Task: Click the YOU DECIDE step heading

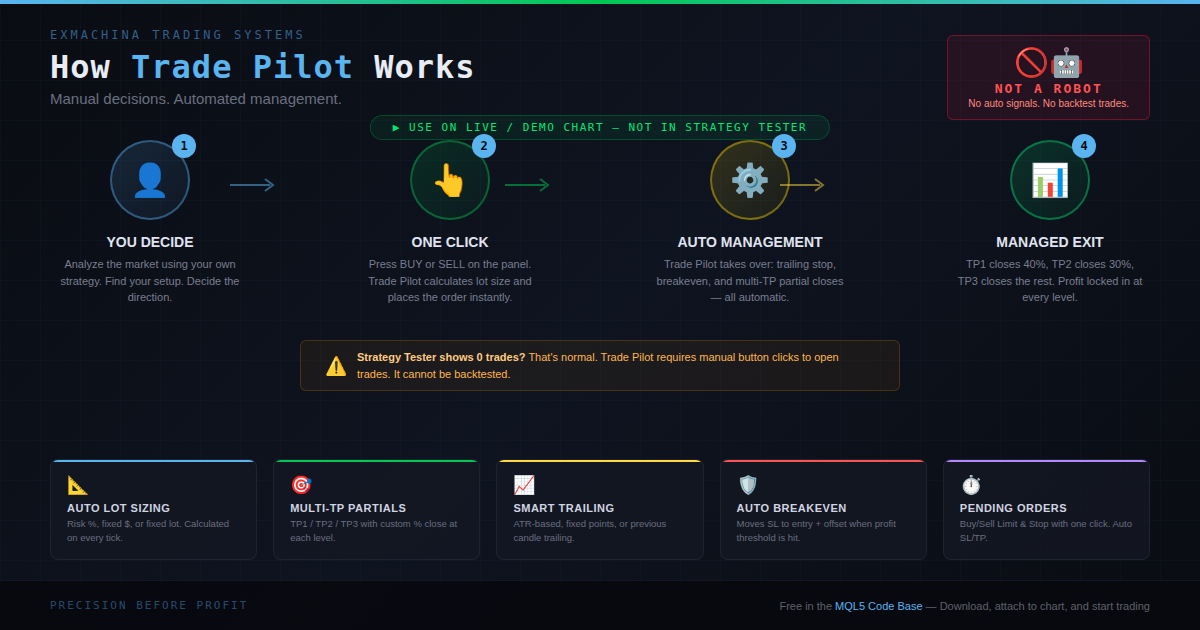Action: 150,242
